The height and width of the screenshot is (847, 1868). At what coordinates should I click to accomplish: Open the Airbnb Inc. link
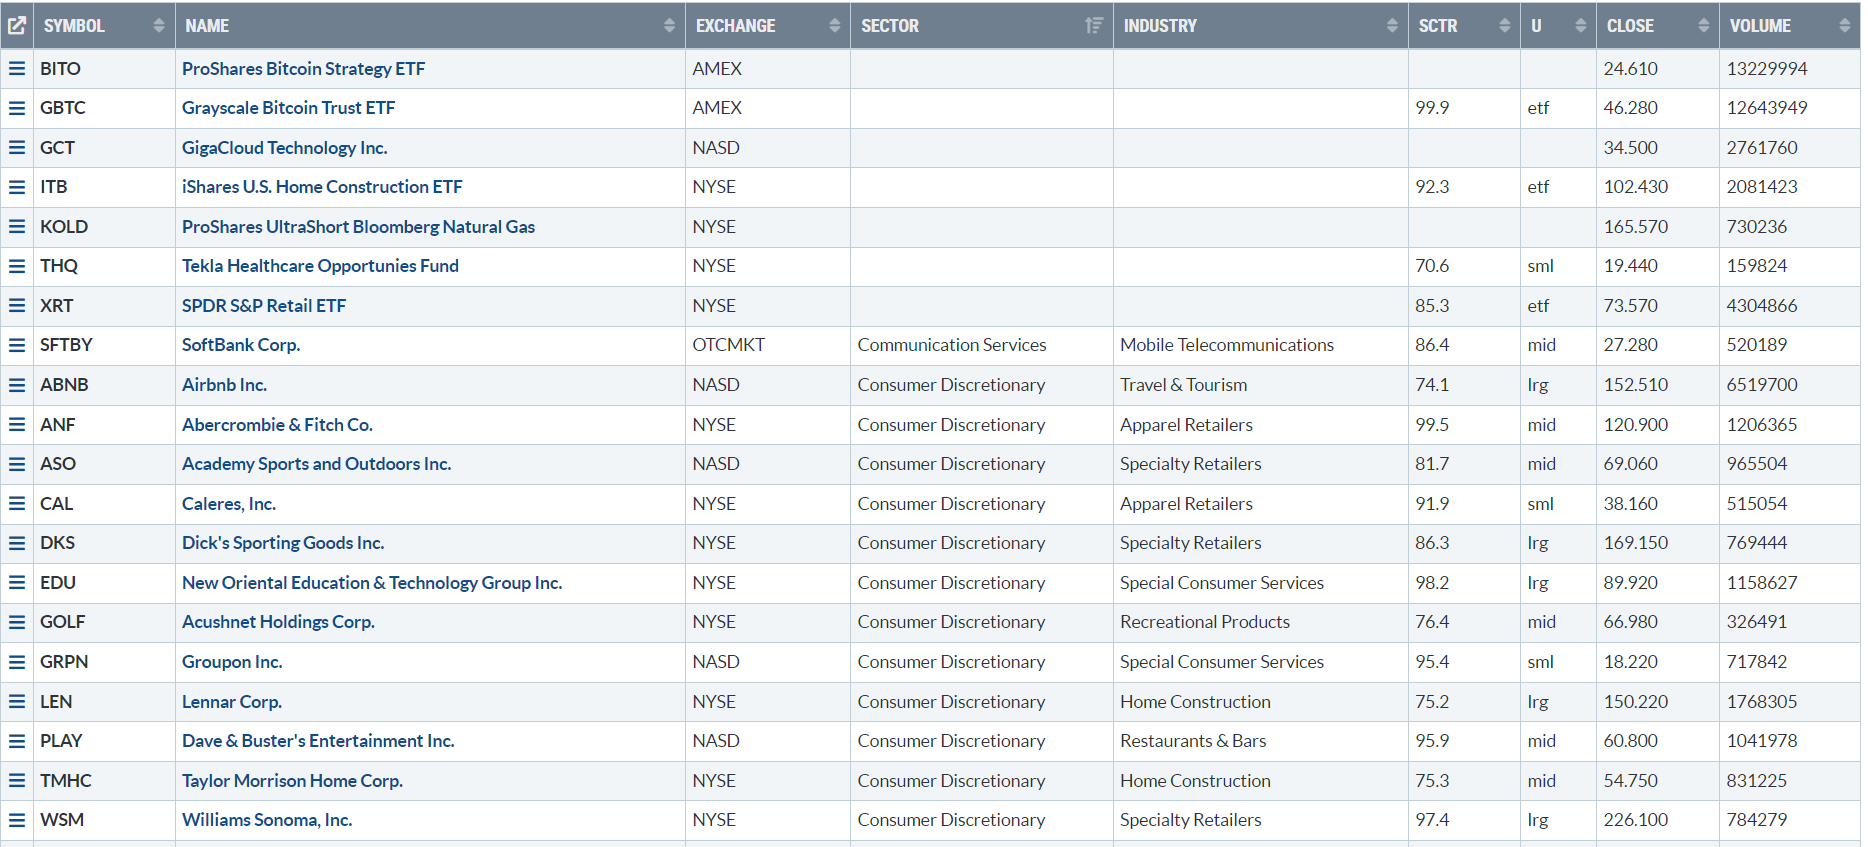(x=224, y=385)
